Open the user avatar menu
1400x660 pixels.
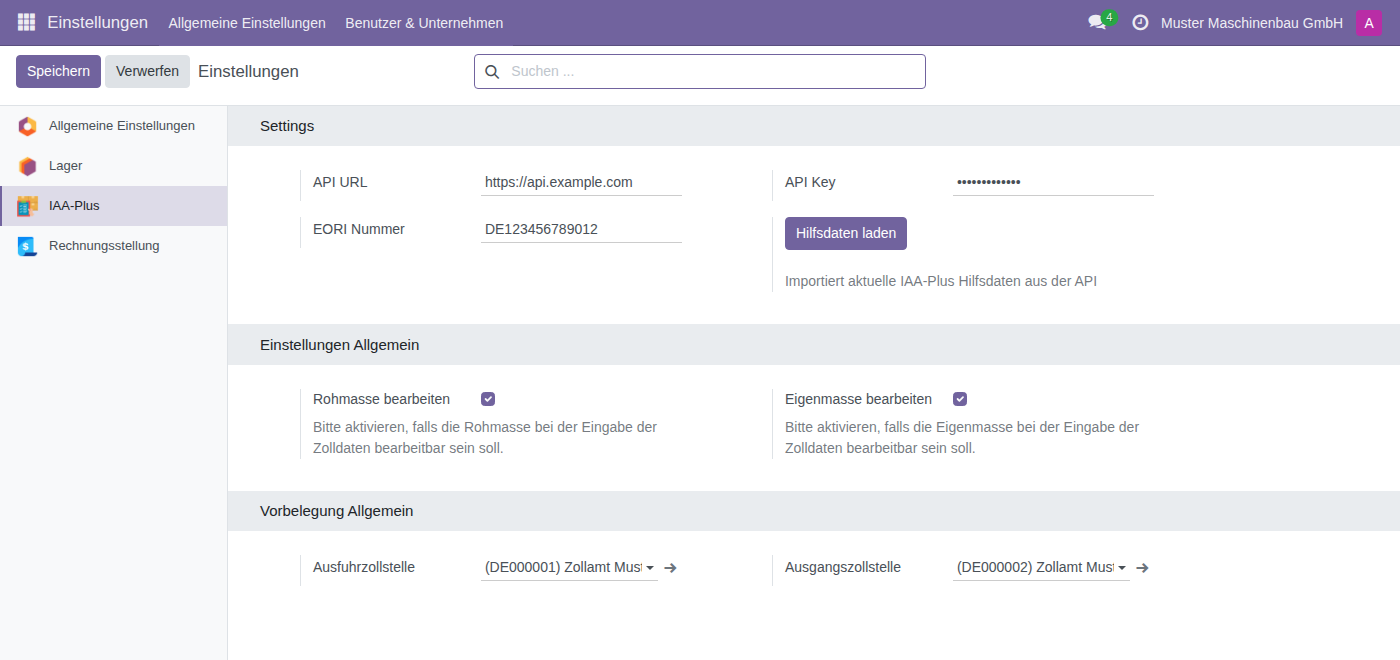pos(1368,22)
